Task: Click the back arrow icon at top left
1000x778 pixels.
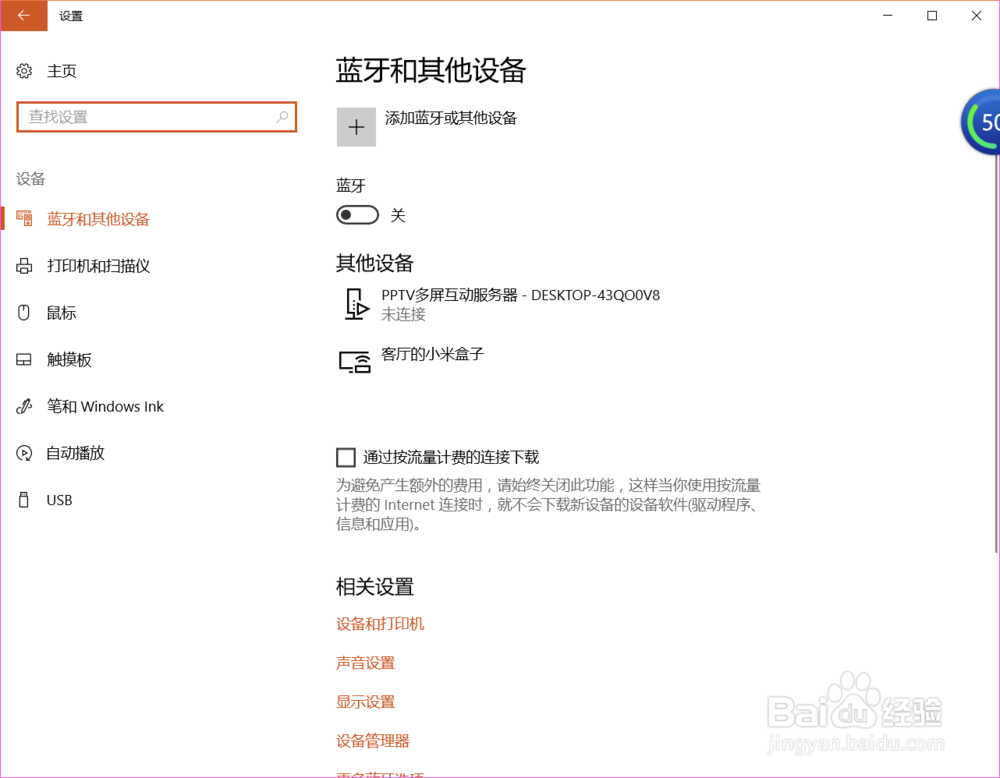Action: coord(22,16)
